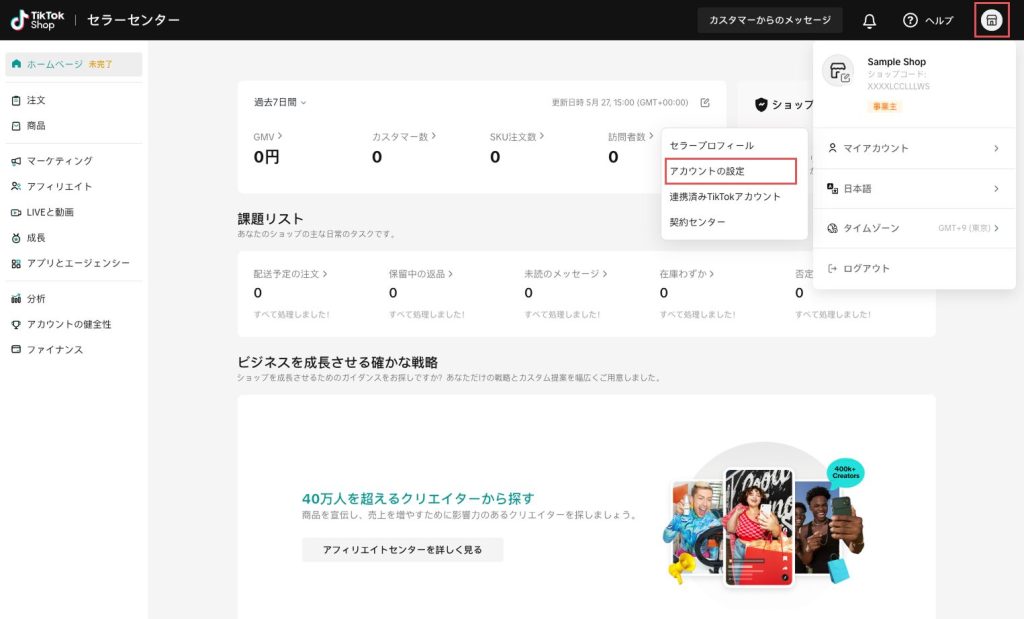Viewport: 1024px width, 619px height.
Task: Click the 分析 chart icon
Action: 16,299
